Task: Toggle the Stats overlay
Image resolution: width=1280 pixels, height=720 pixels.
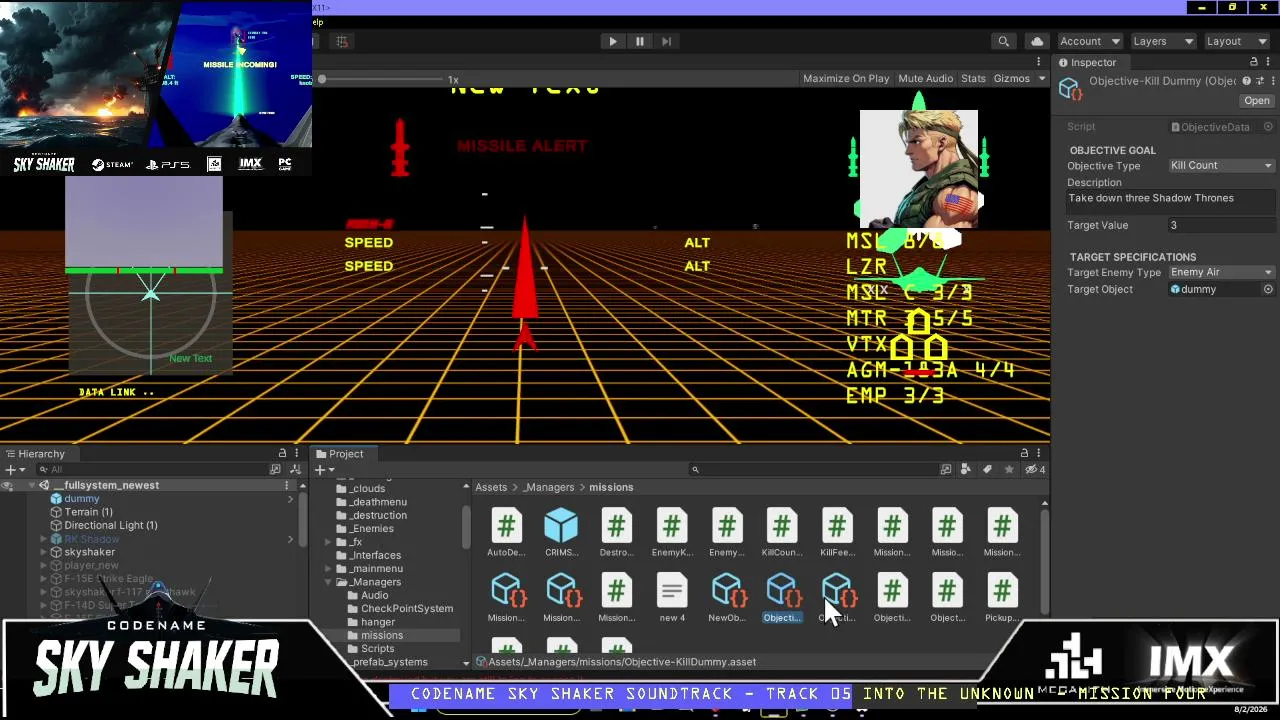Action: coord(973,79)
